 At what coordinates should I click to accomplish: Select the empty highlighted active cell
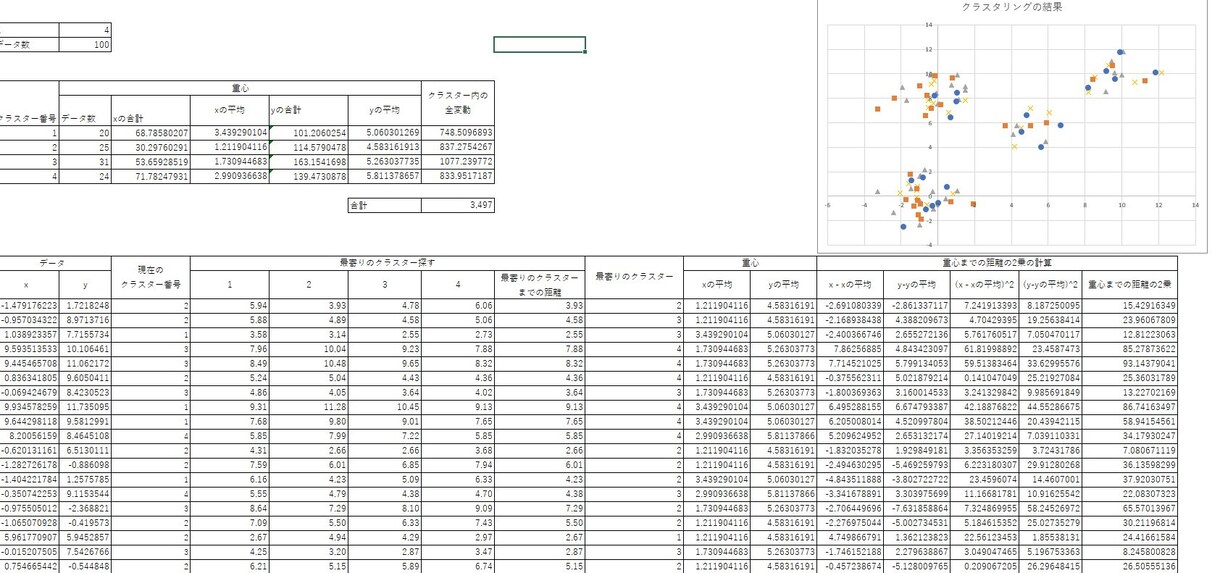pyautogui.click(x=540, y=45)
